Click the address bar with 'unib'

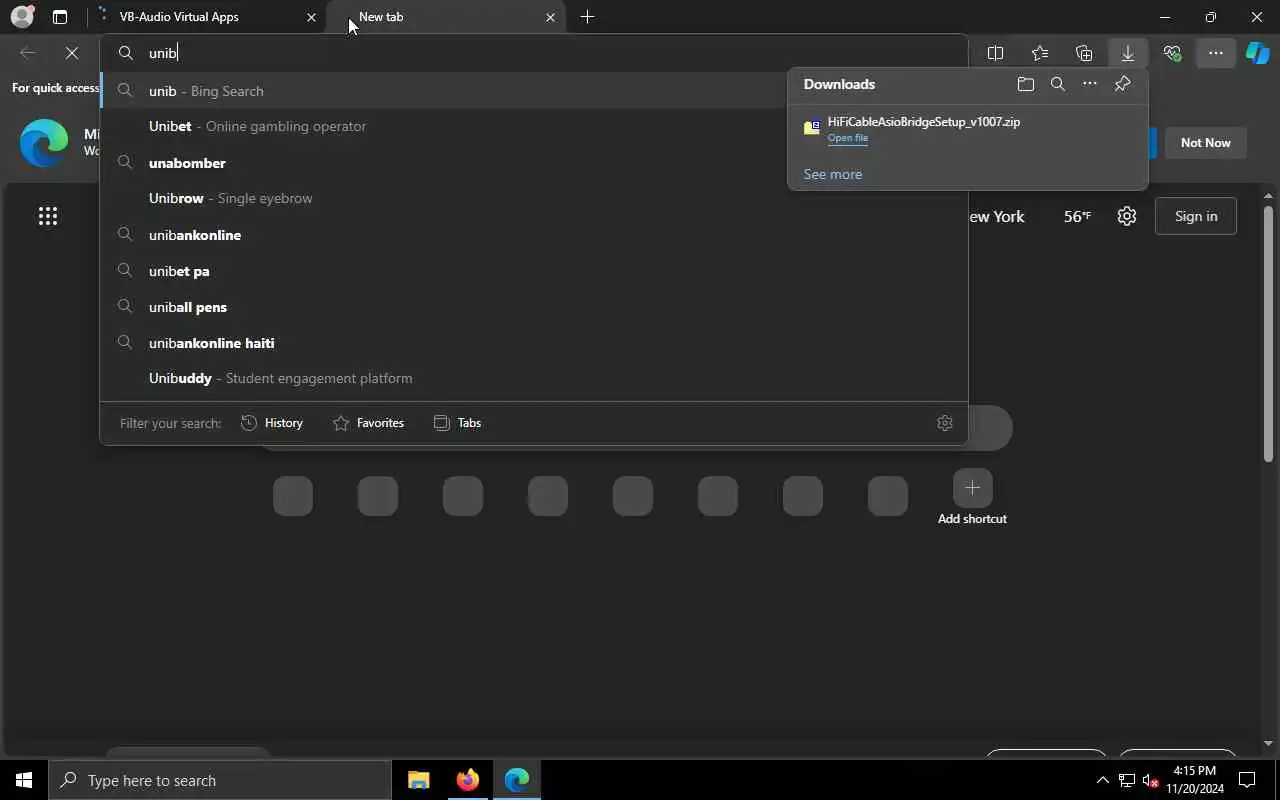tap(534, 53)
